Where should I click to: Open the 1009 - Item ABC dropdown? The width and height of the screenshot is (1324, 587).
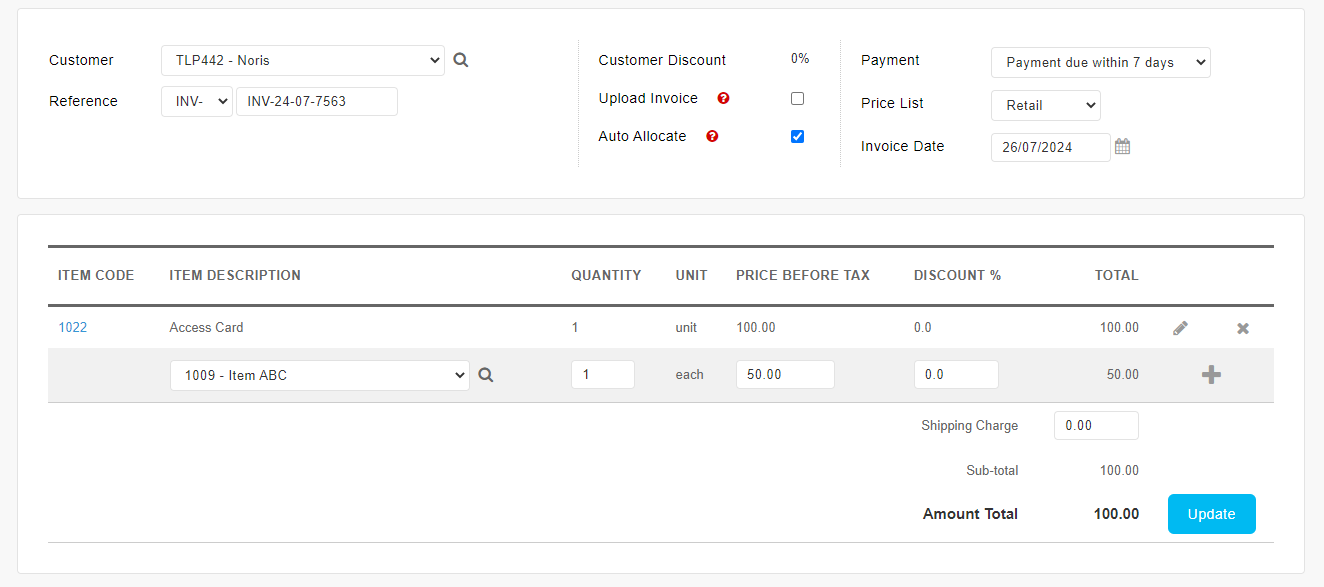coord(320,375)
